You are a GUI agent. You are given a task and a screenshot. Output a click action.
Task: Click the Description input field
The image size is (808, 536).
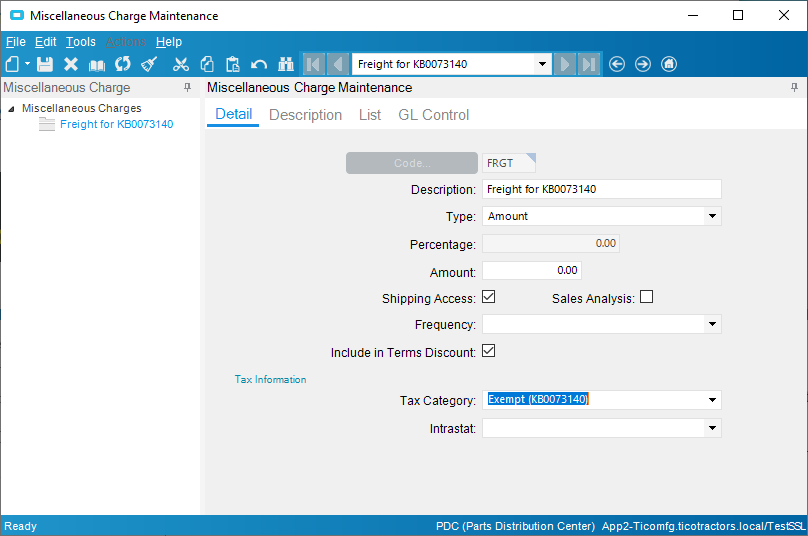click(601, 189)
